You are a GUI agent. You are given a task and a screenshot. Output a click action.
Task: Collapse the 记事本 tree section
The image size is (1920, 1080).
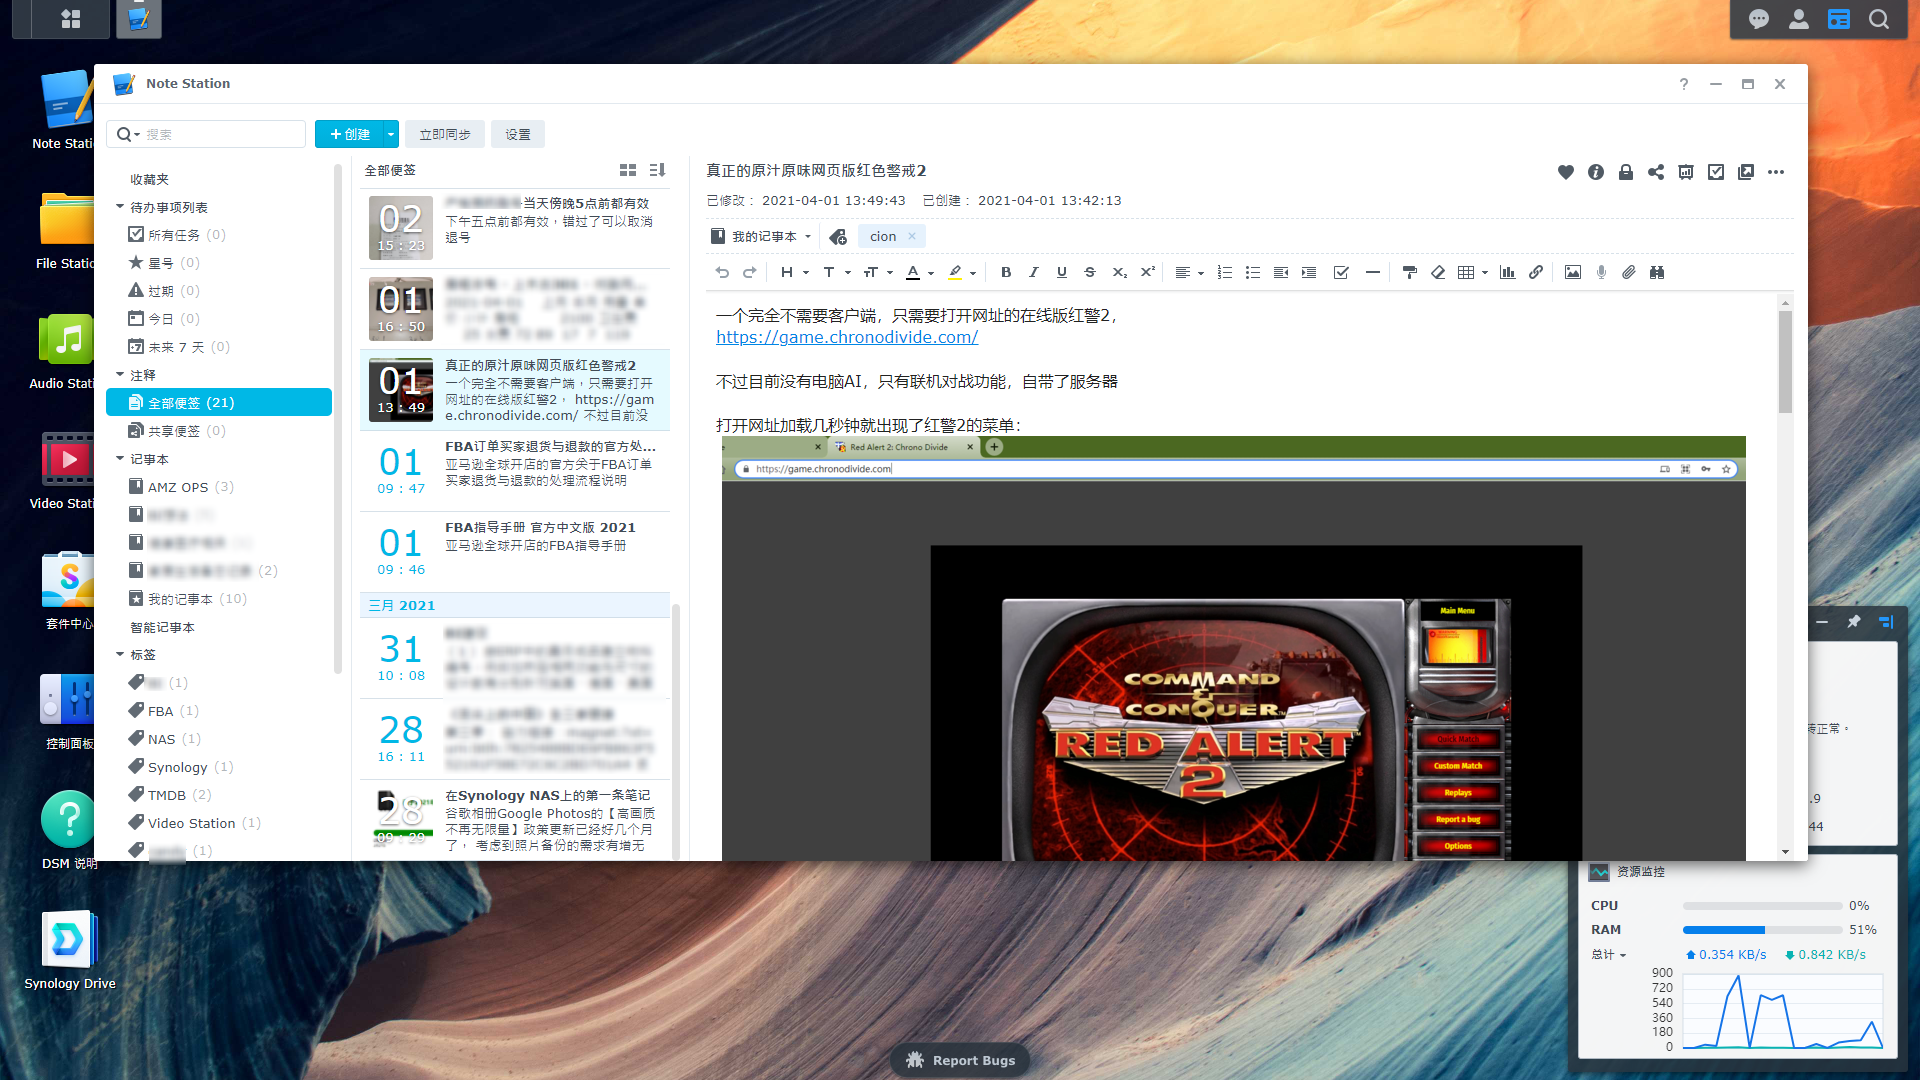[120, 459]
